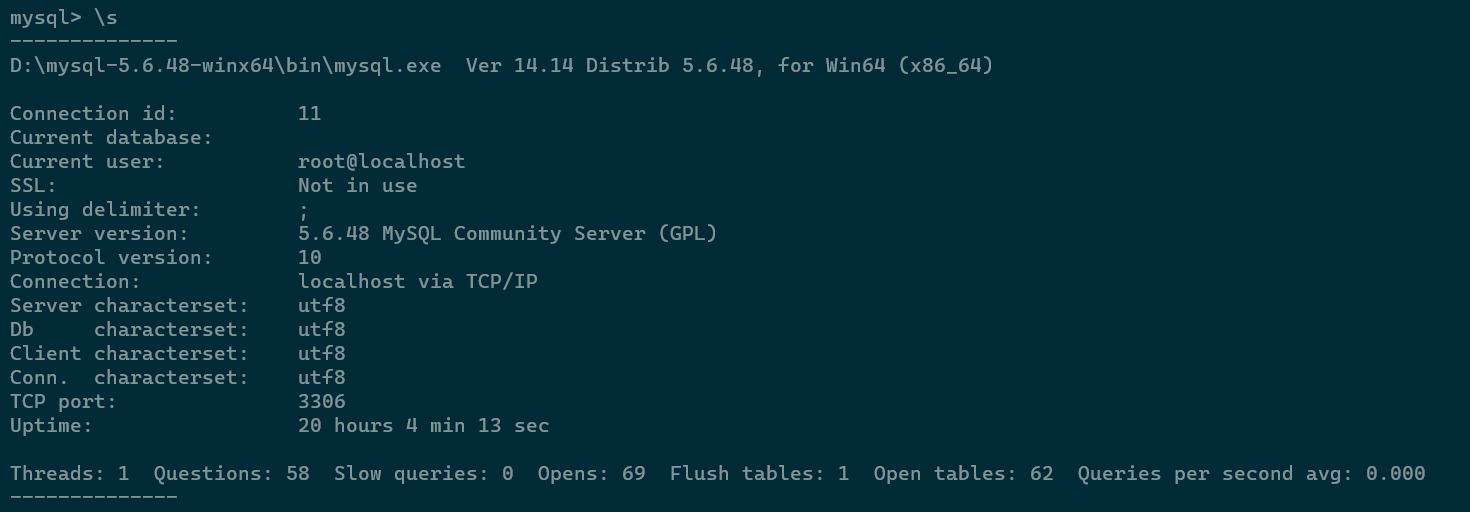Screen dimensions: 1470x512
Task: Click the 'Open tables: 62' statistic
Action: click(963, 474)
